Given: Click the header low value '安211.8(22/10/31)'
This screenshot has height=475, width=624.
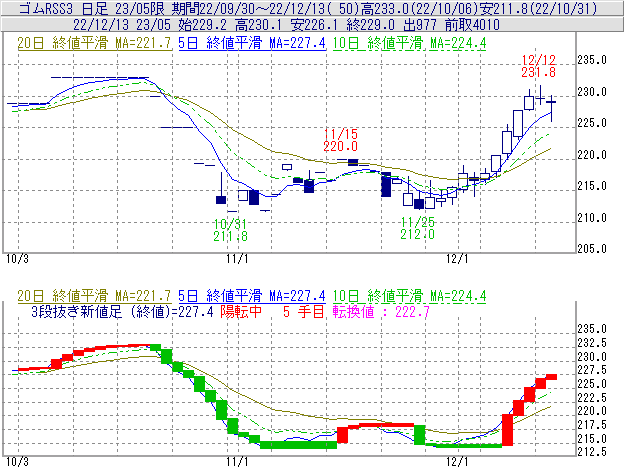Looking at the screenshot, I should (539, 9).
